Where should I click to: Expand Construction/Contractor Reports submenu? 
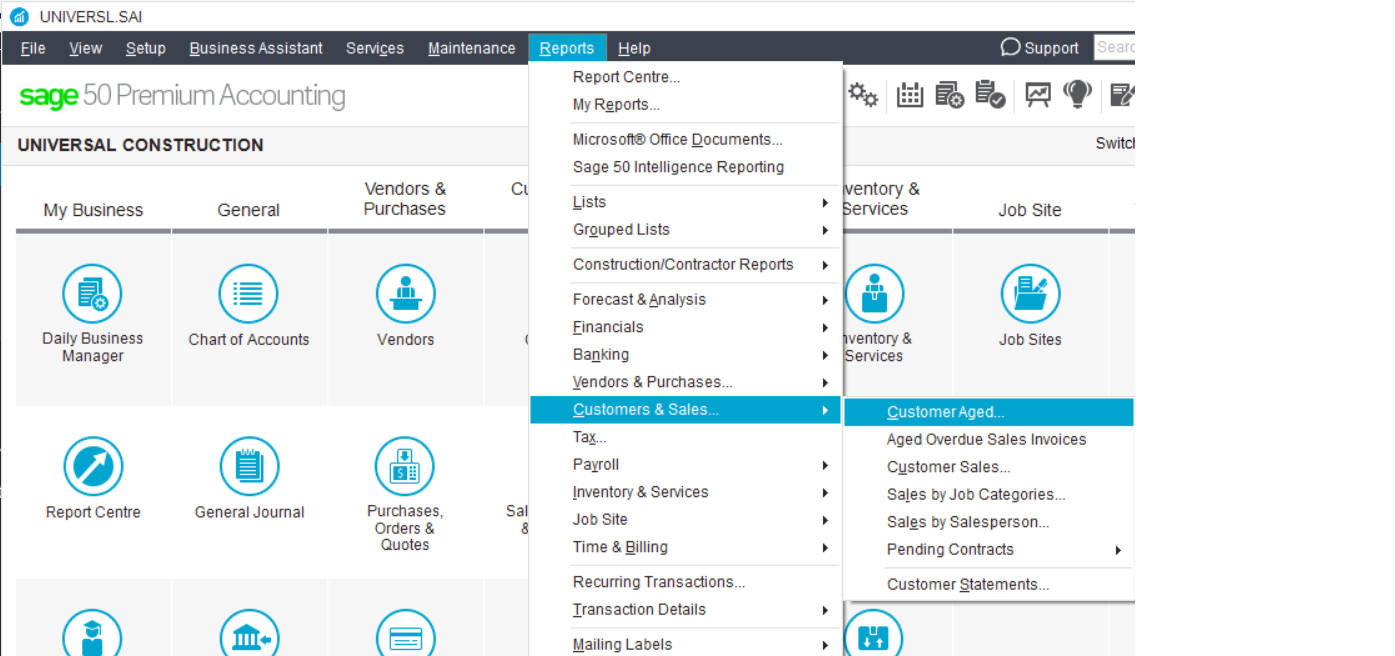685,264
